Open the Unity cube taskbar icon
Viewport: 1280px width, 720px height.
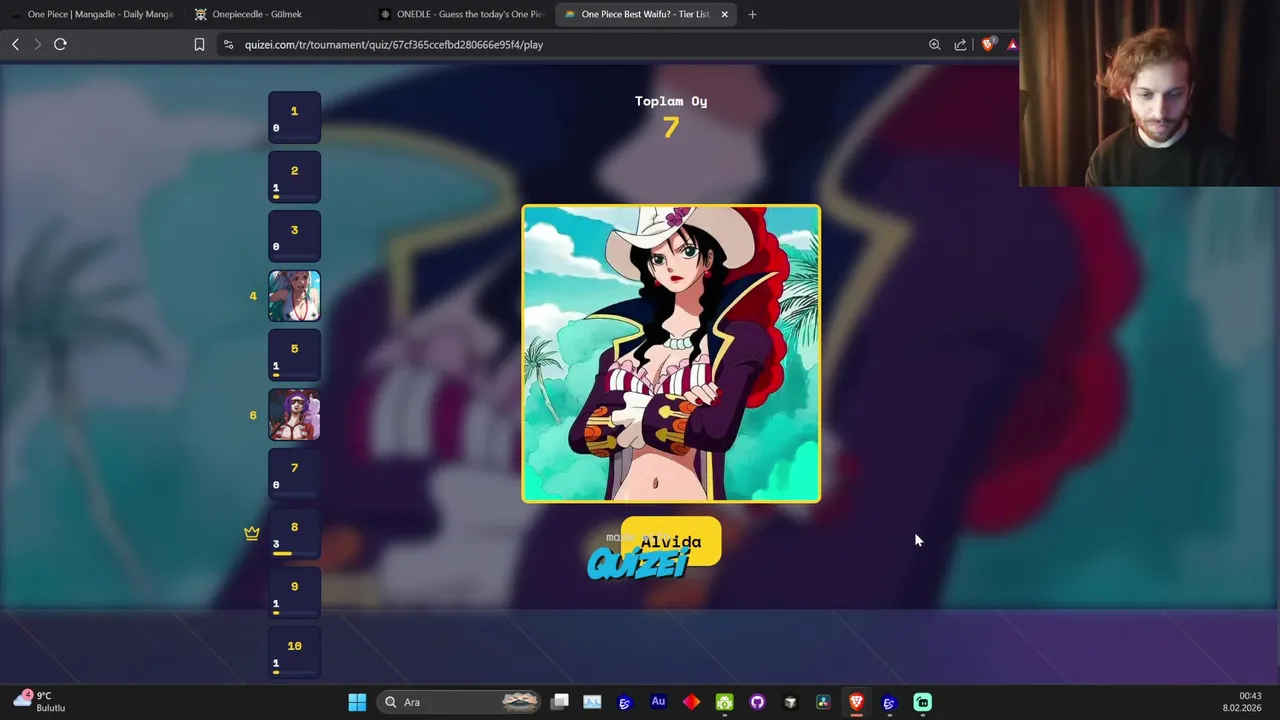tap(790, 702)
